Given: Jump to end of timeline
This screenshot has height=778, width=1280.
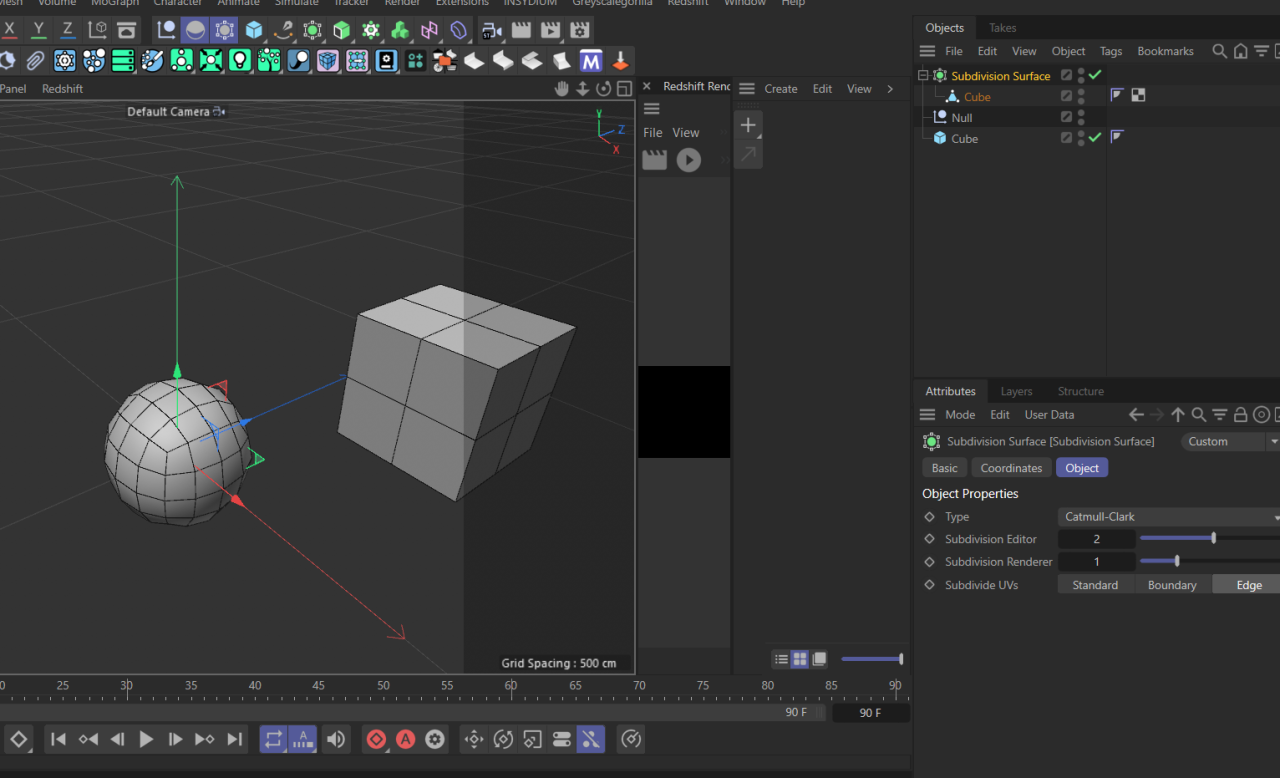Looking at the screenshot, I should (x=234, y=739).
